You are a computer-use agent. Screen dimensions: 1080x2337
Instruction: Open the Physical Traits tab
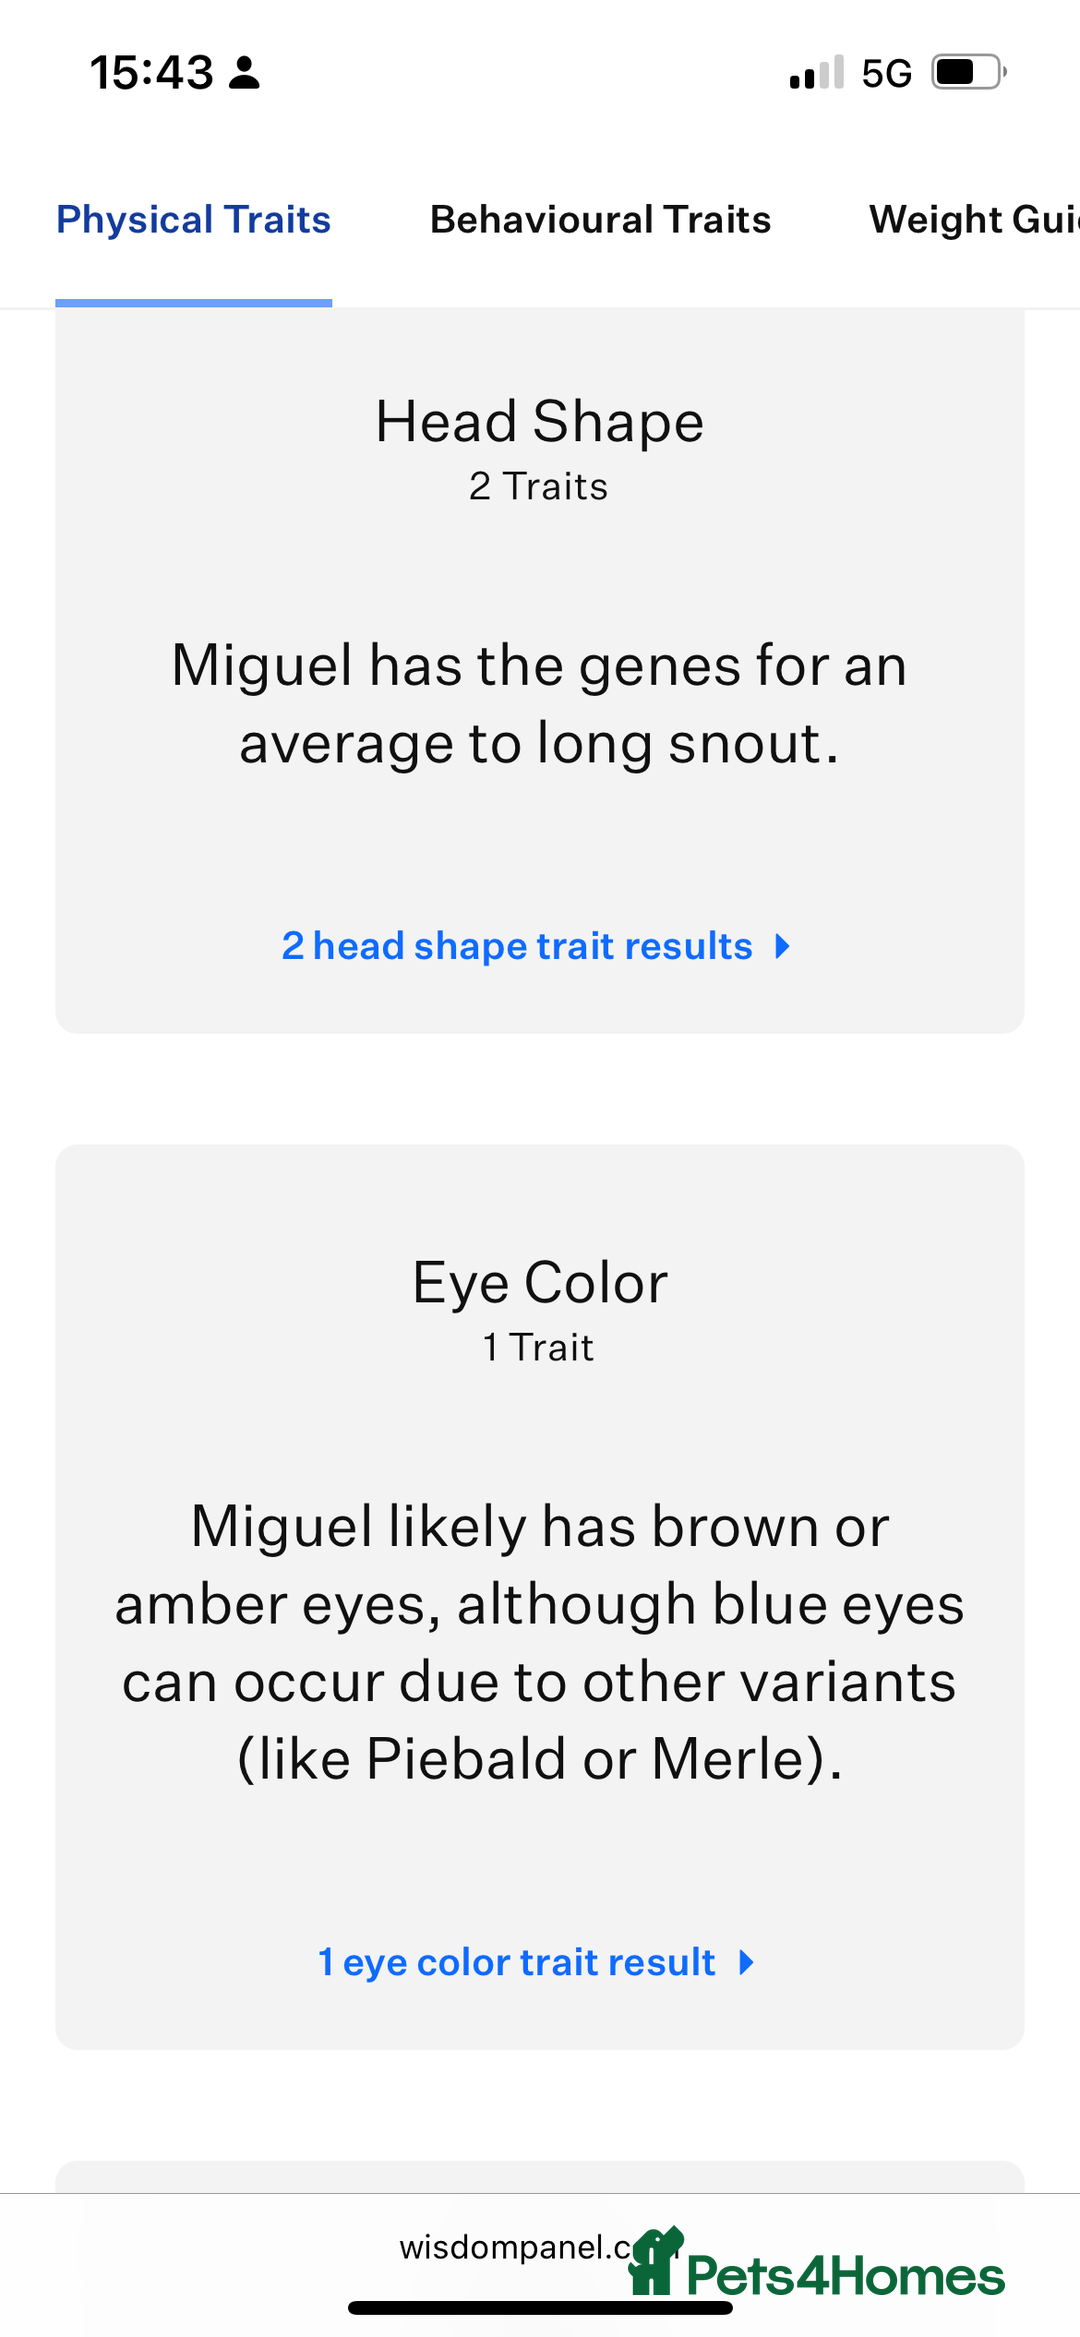193,220
